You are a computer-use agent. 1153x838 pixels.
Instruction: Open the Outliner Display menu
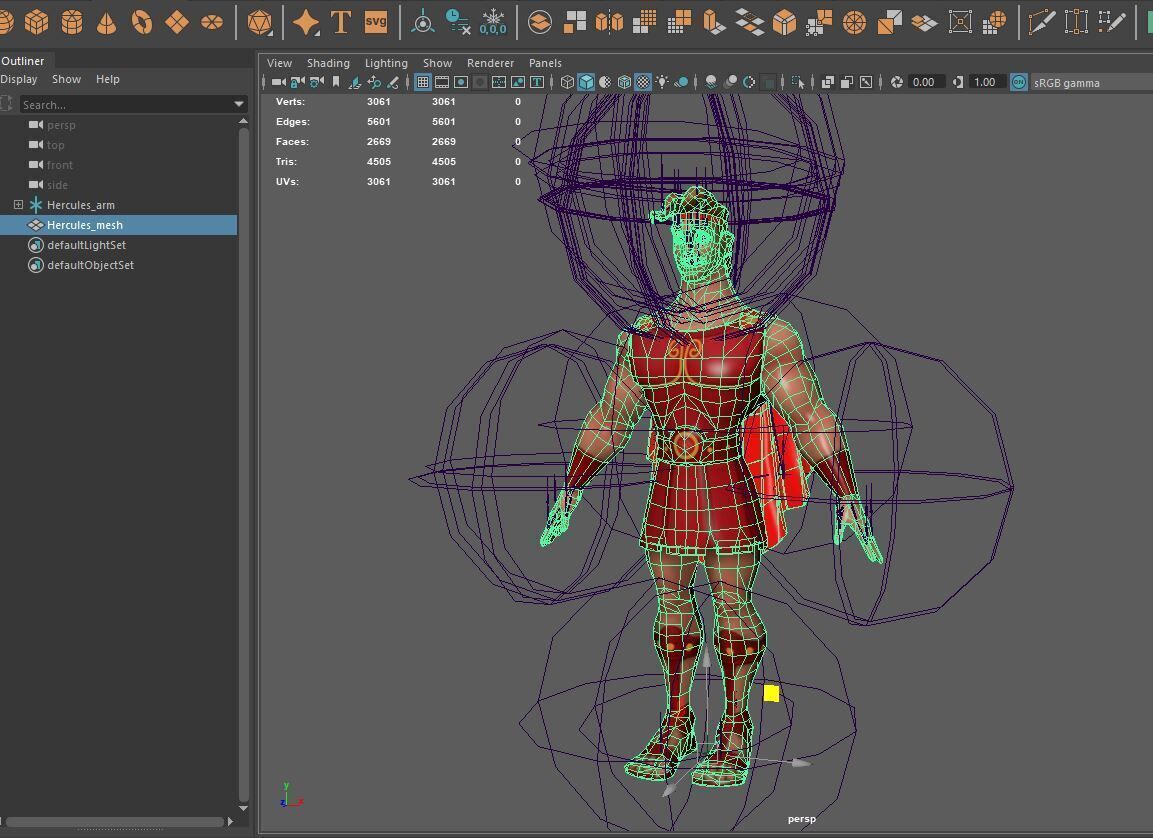tap(18, 79)
